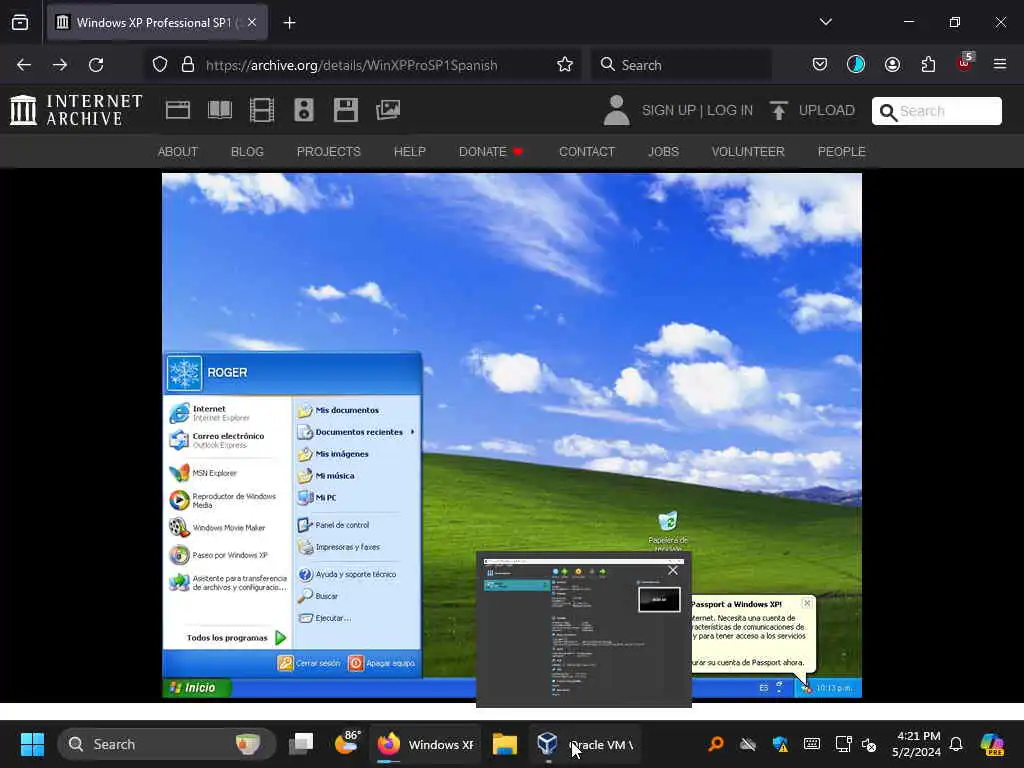Open the VOLUNTEER link
The height and width of the screenshot is (768, 1024).
click(x=748, y=152)
